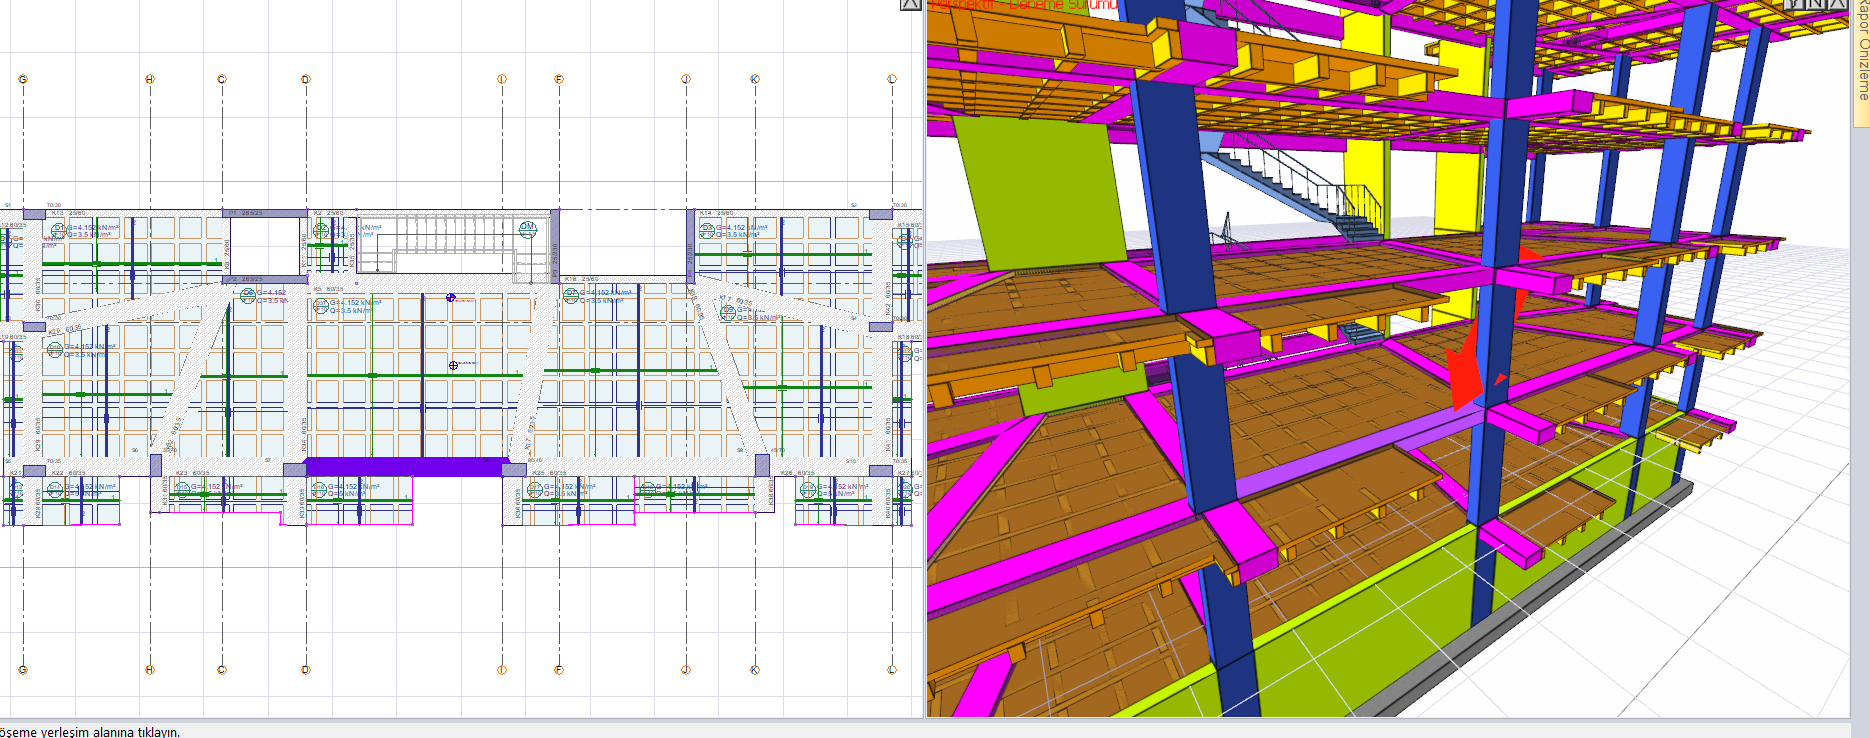Click axis bubble G on the upper grid
Image resolution: width=1870 pixels, height=738 pixels.
tap(23, 79)
